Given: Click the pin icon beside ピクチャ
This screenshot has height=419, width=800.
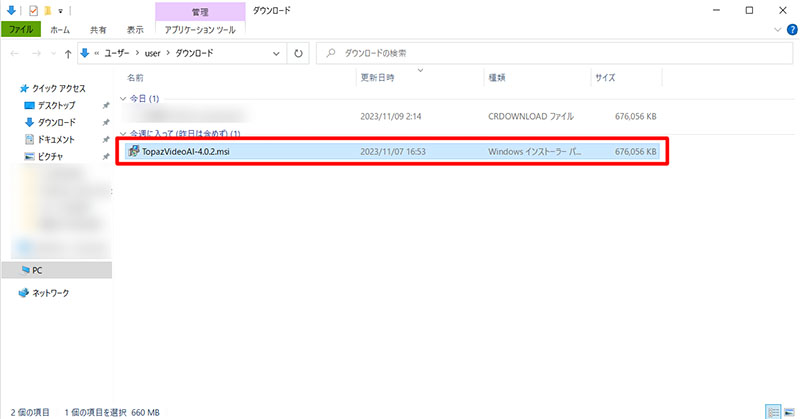Looking at the screenshot, I should (106, 156).
